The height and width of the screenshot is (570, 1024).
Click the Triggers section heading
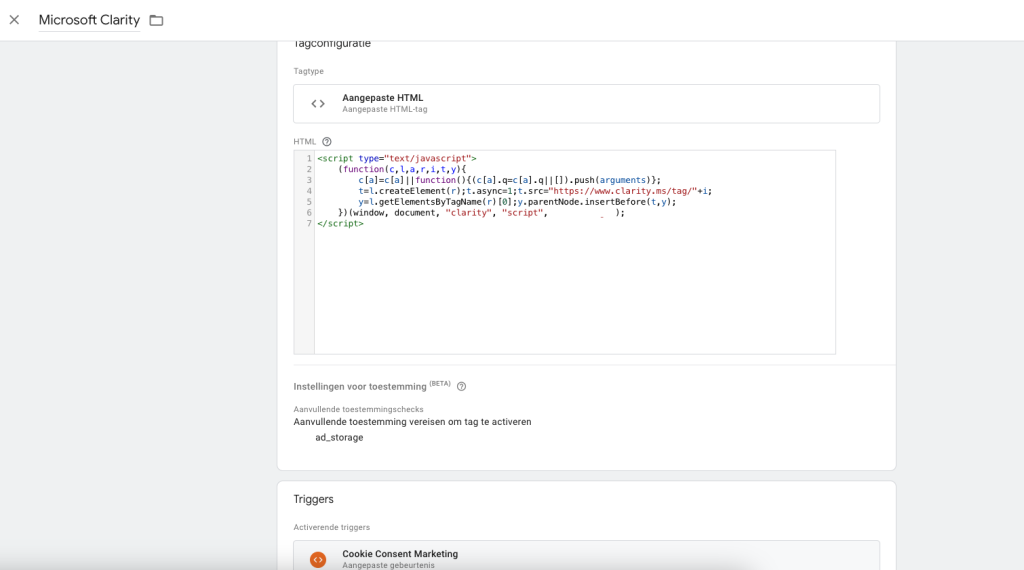pyautogui.click(x=313, y=499)
